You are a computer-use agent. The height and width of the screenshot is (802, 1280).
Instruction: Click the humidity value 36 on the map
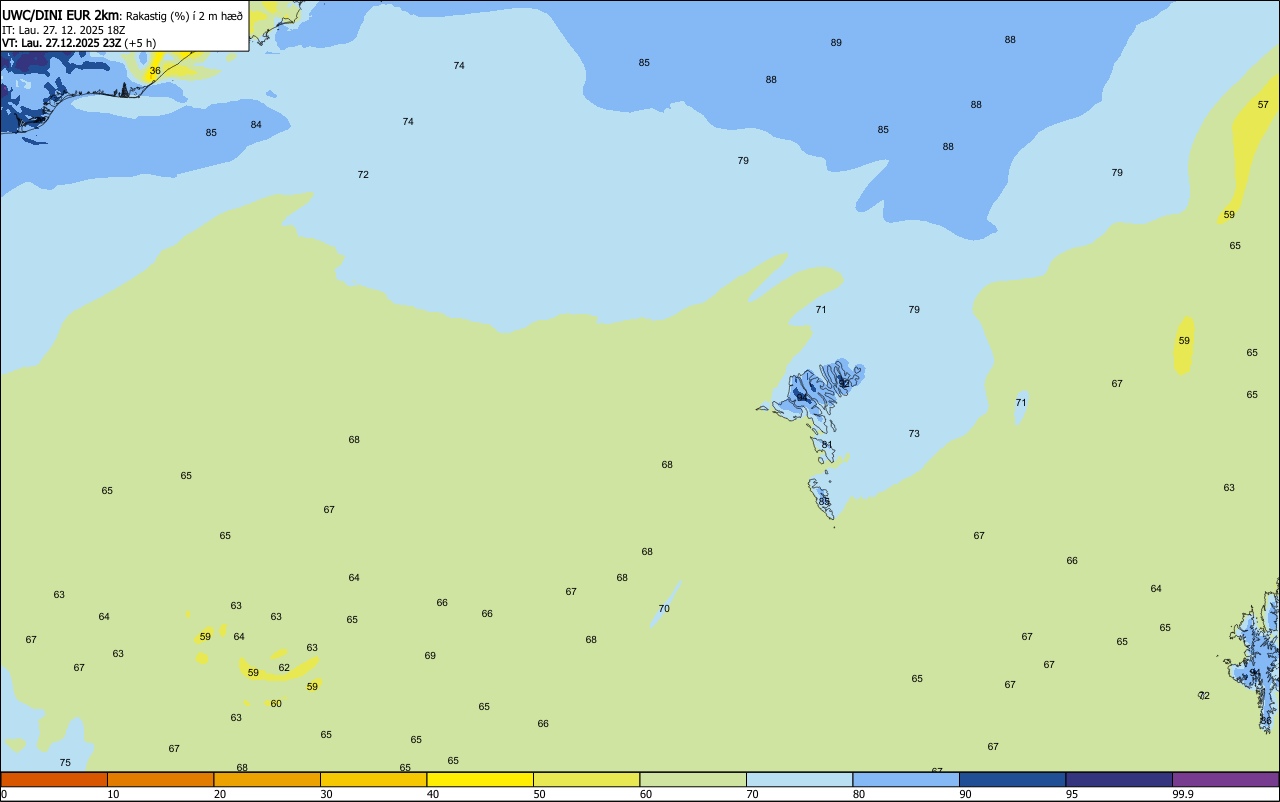[155, 71]
